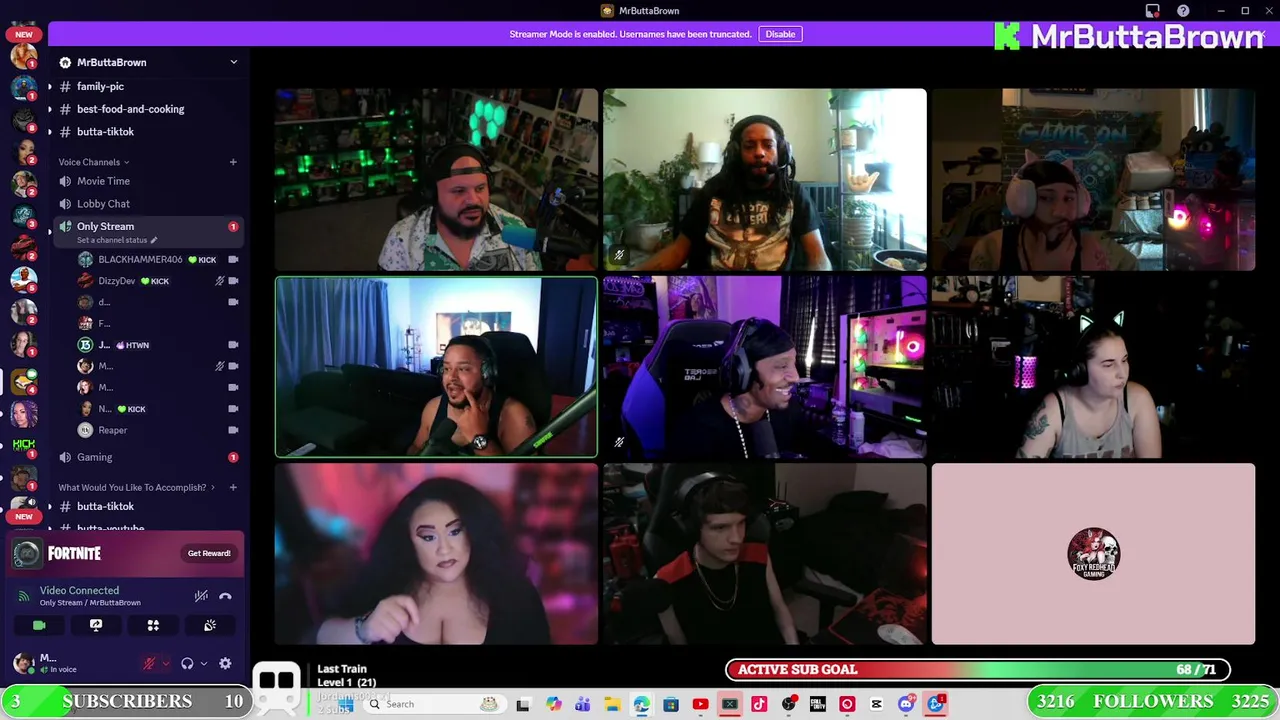The width and height of the screenshot is (1280, 720).
Task: Start screen share from the voice panel
Action: pyautogui.click(x=96, y=625)
